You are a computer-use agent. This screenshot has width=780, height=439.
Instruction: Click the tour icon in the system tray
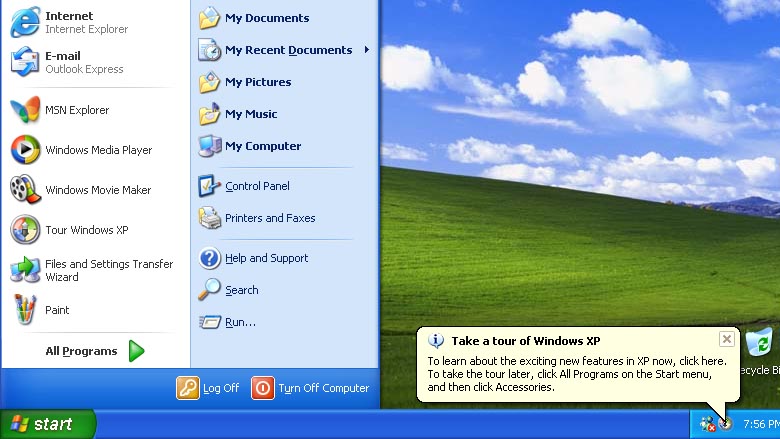pos(727,424)
